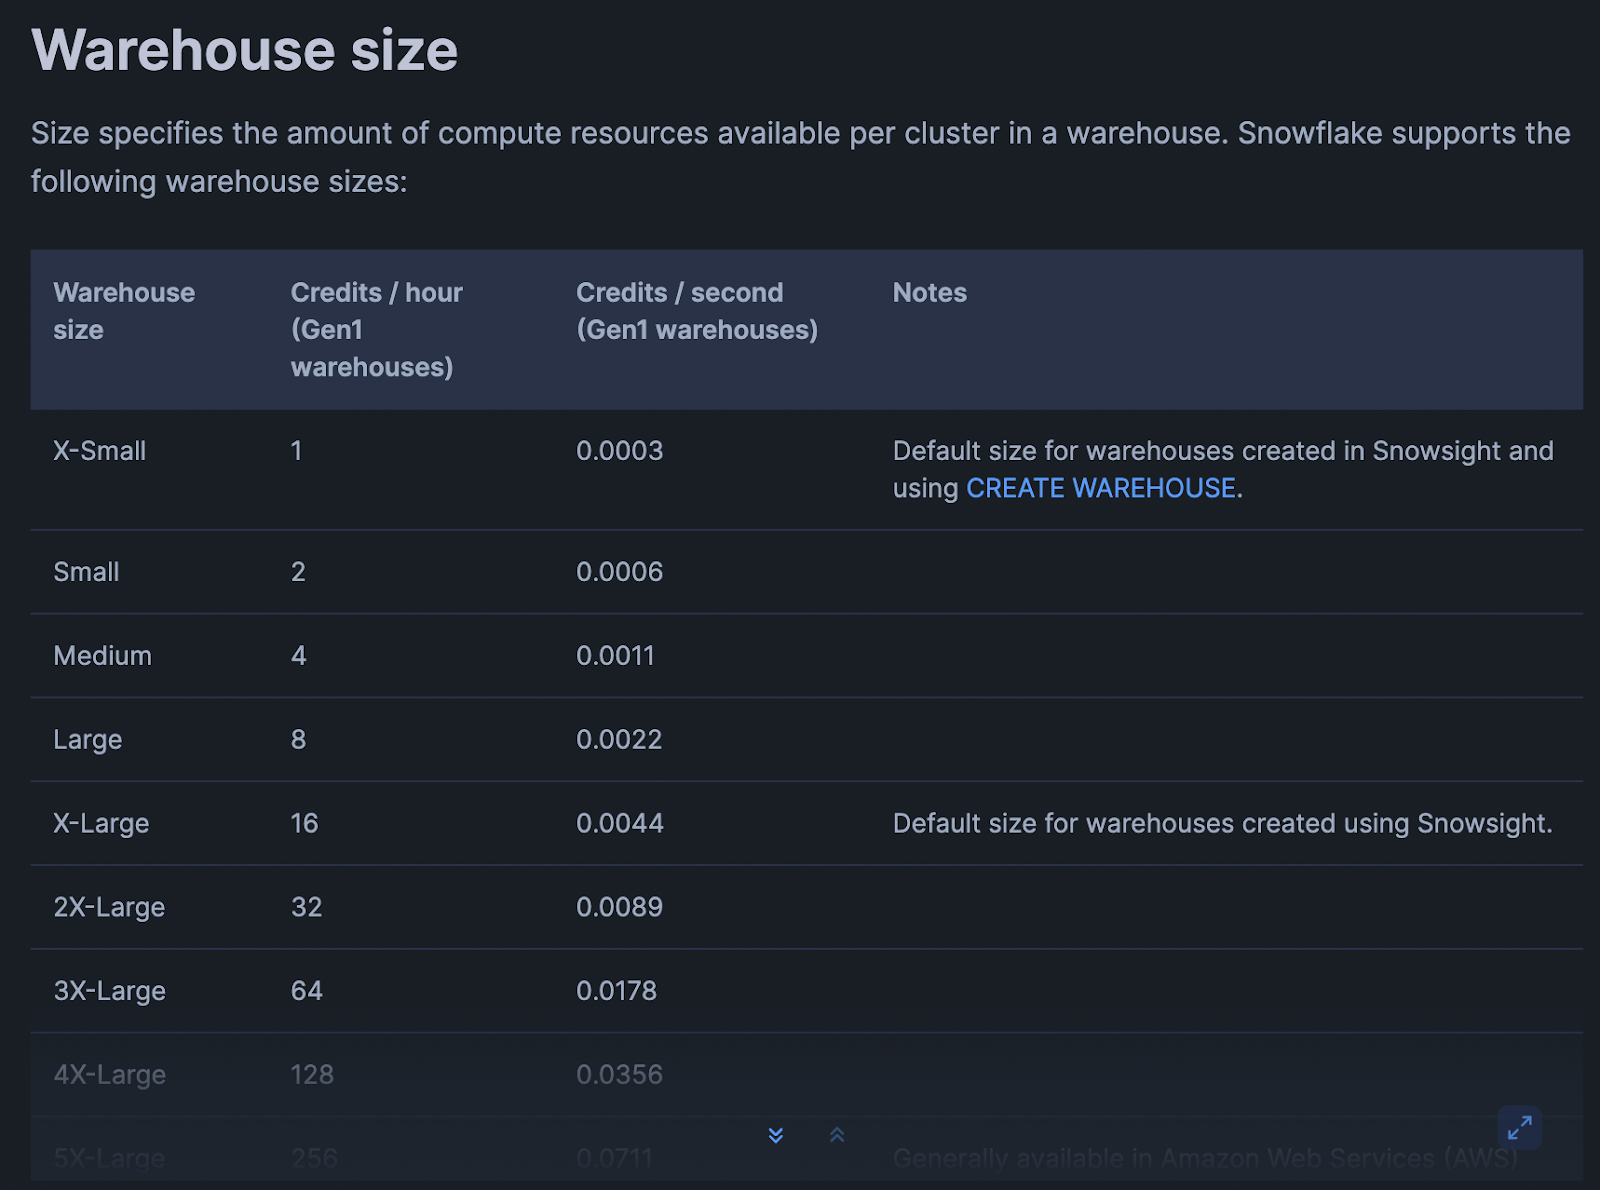Select the 4X-Large warehouse row

[109, 1074]
